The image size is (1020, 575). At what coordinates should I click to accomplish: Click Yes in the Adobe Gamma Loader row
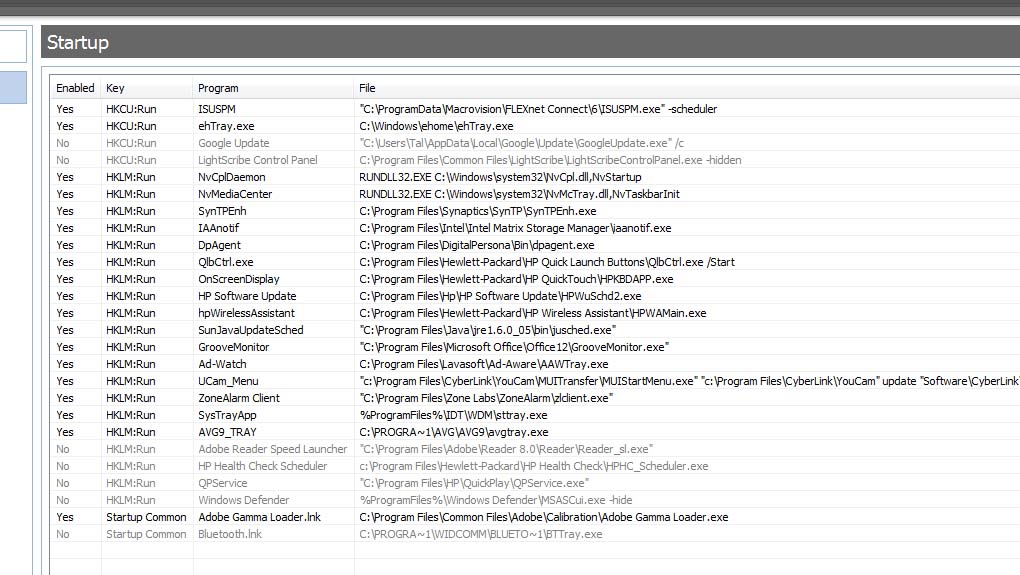coord(65,517)
